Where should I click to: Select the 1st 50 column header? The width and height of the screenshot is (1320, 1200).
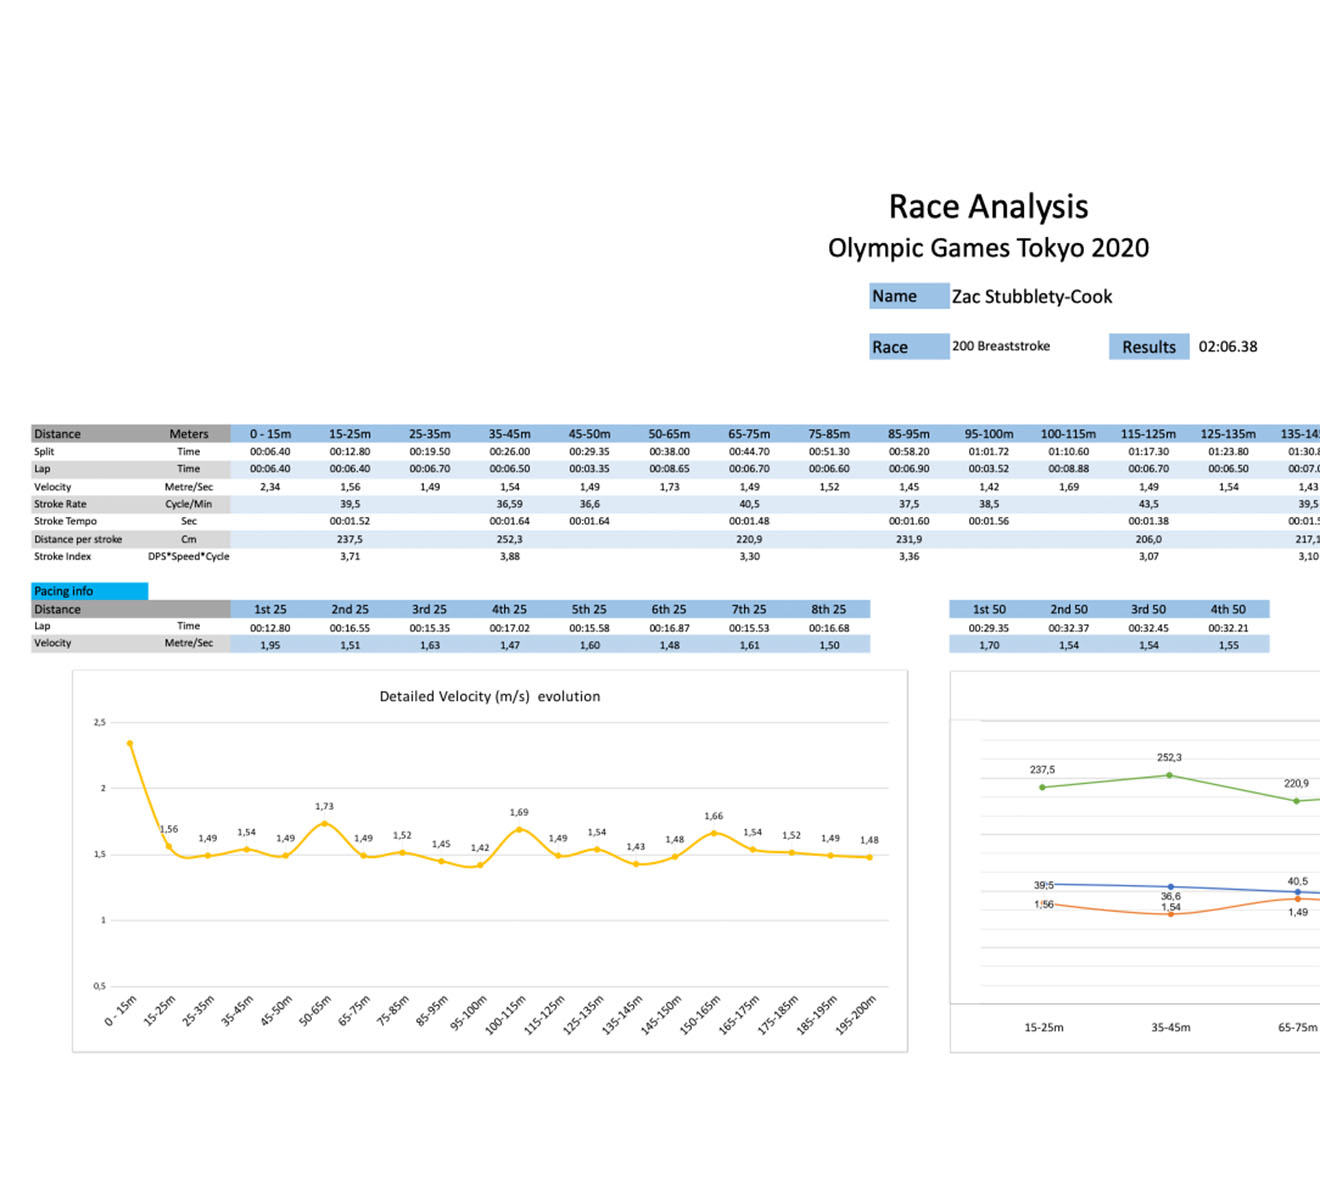[988, 609]
